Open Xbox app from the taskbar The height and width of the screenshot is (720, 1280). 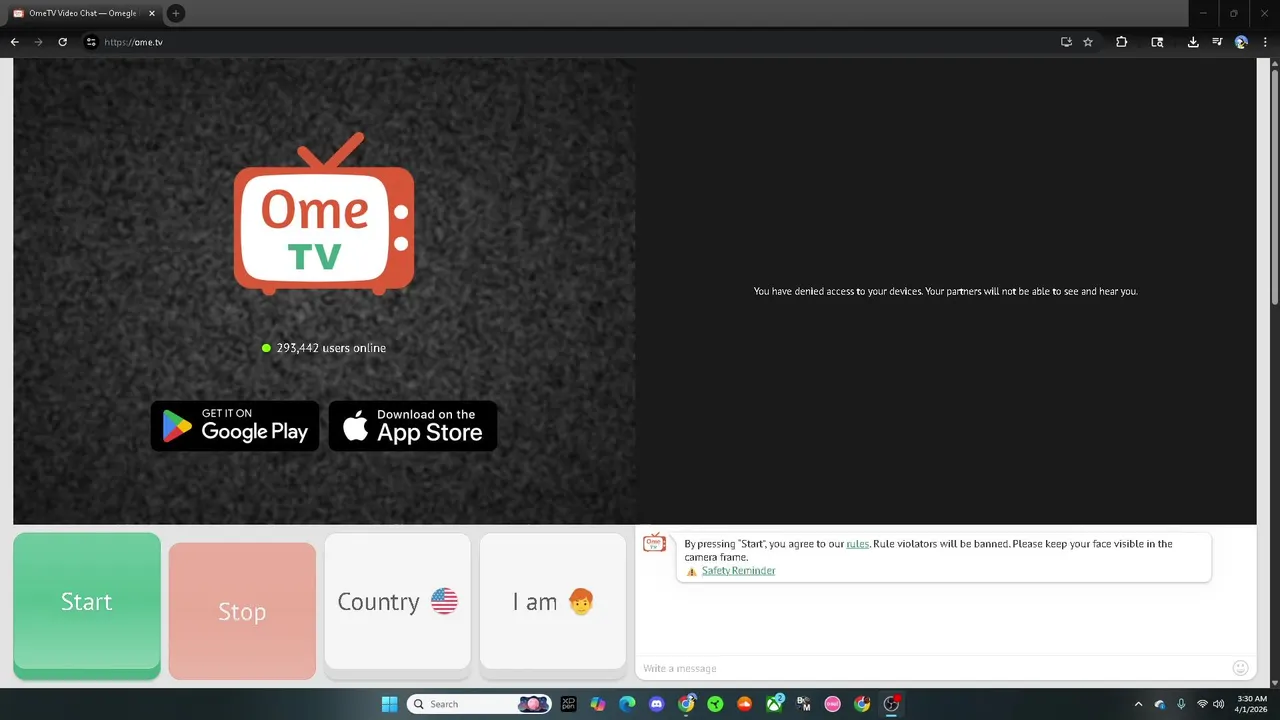774,704
